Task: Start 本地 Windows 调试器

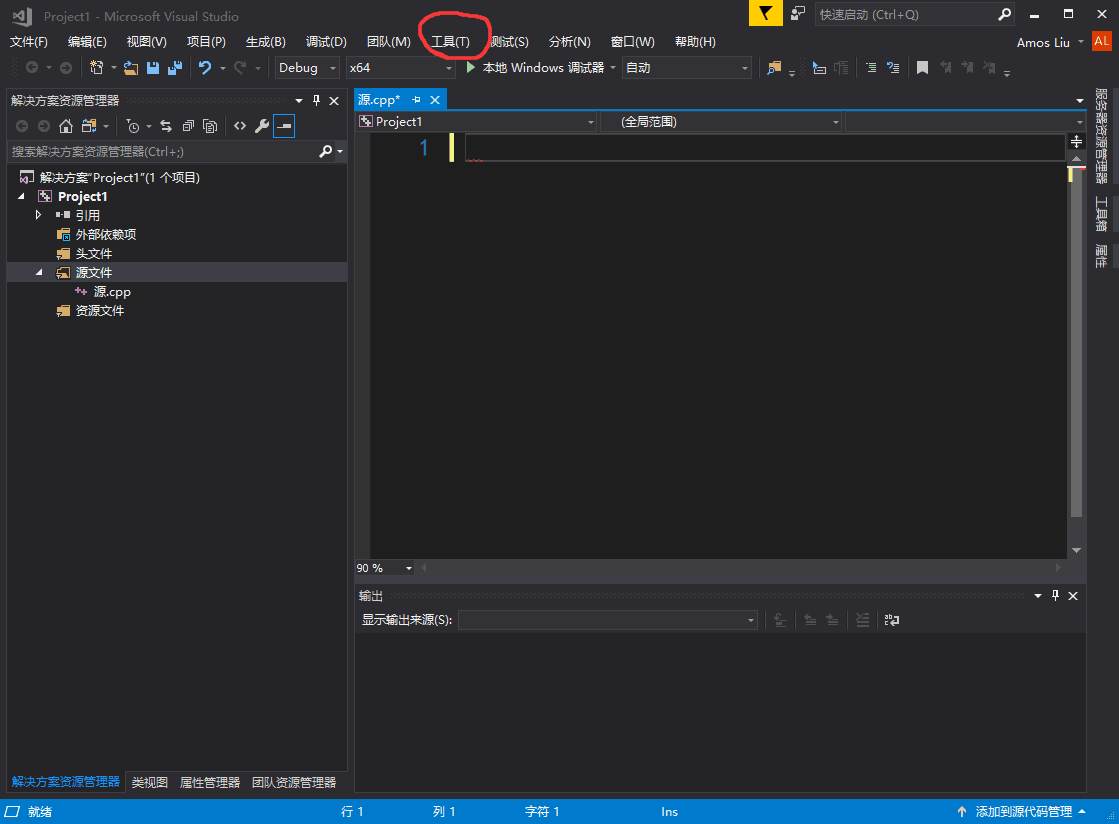Action: (535, 68)
